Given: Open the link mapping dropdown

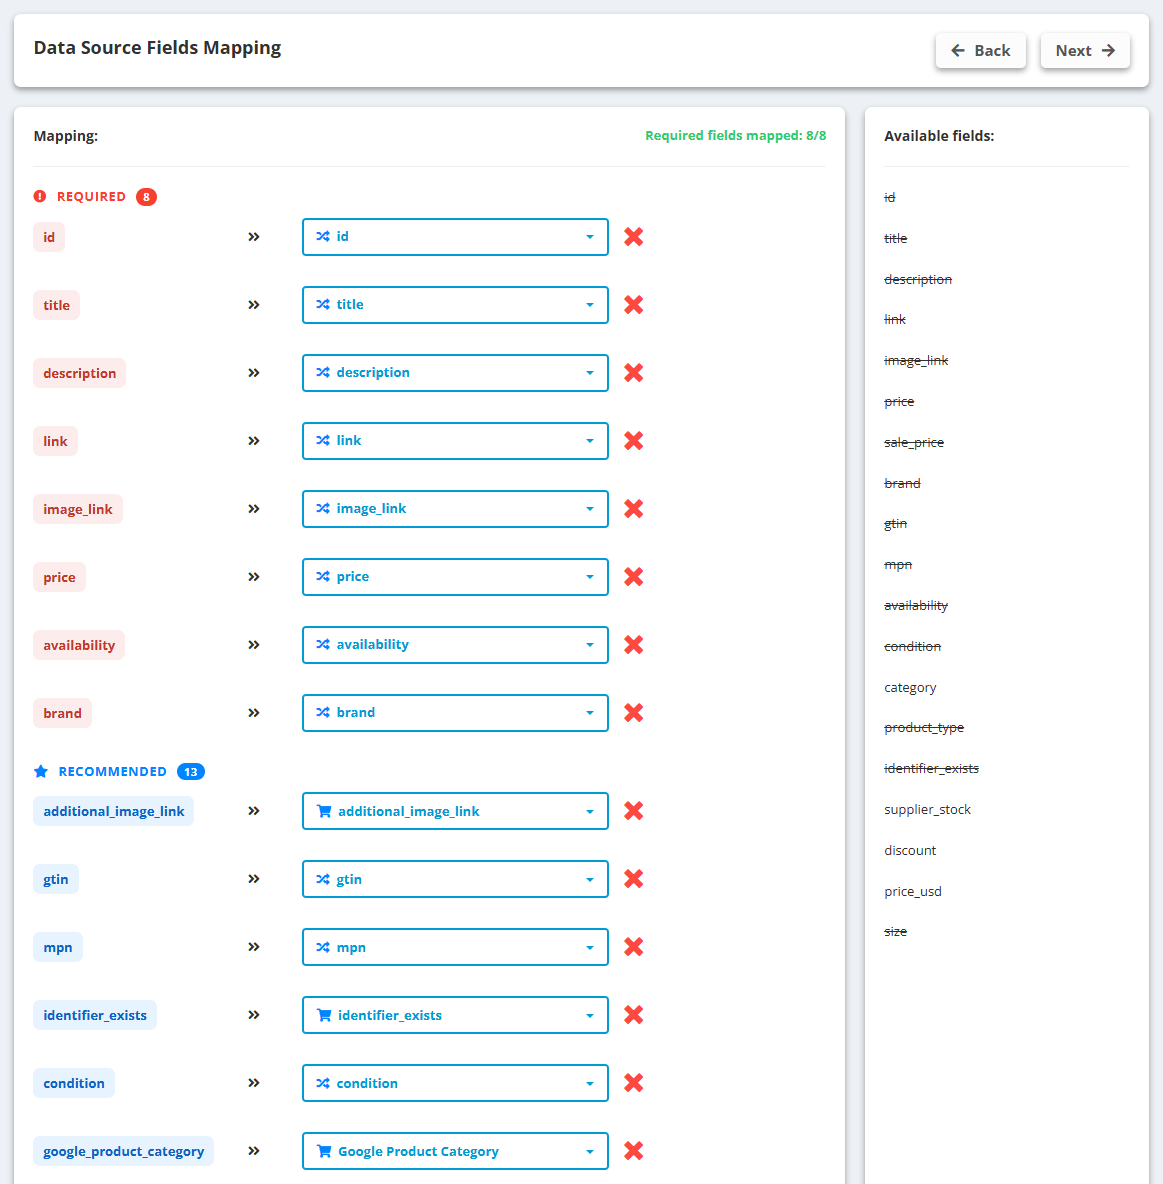Looking at the screenshot, I should tap(455, 441).
